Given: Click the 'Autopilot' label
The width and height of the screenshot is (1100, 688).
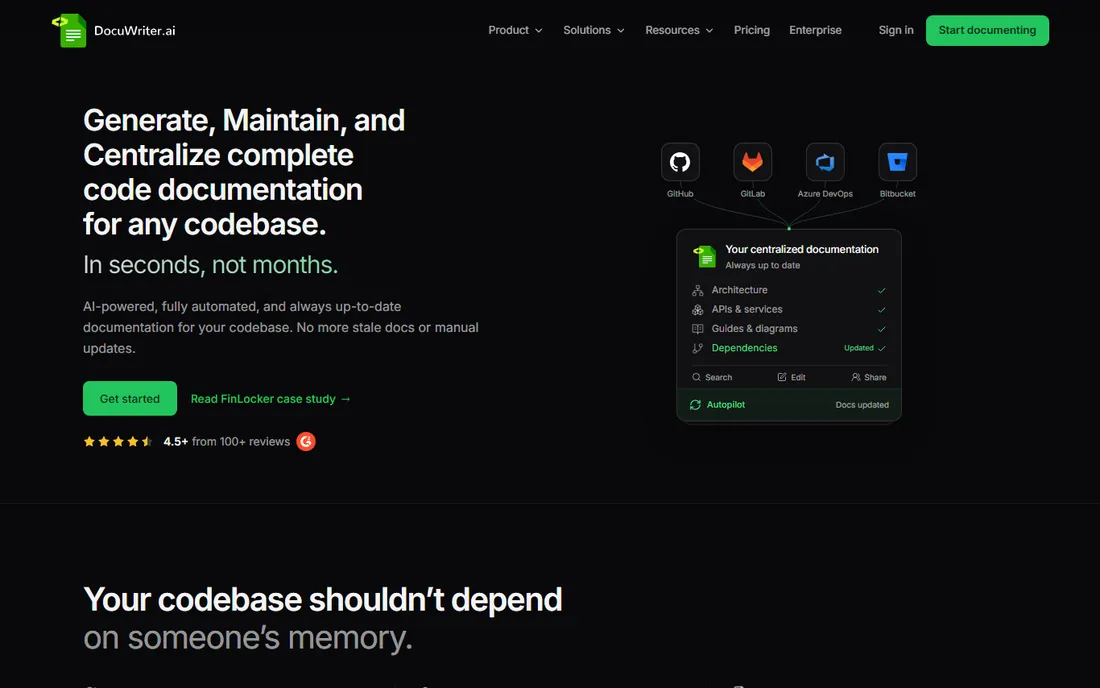Looking at the screenshot, I should coord(725,405).
